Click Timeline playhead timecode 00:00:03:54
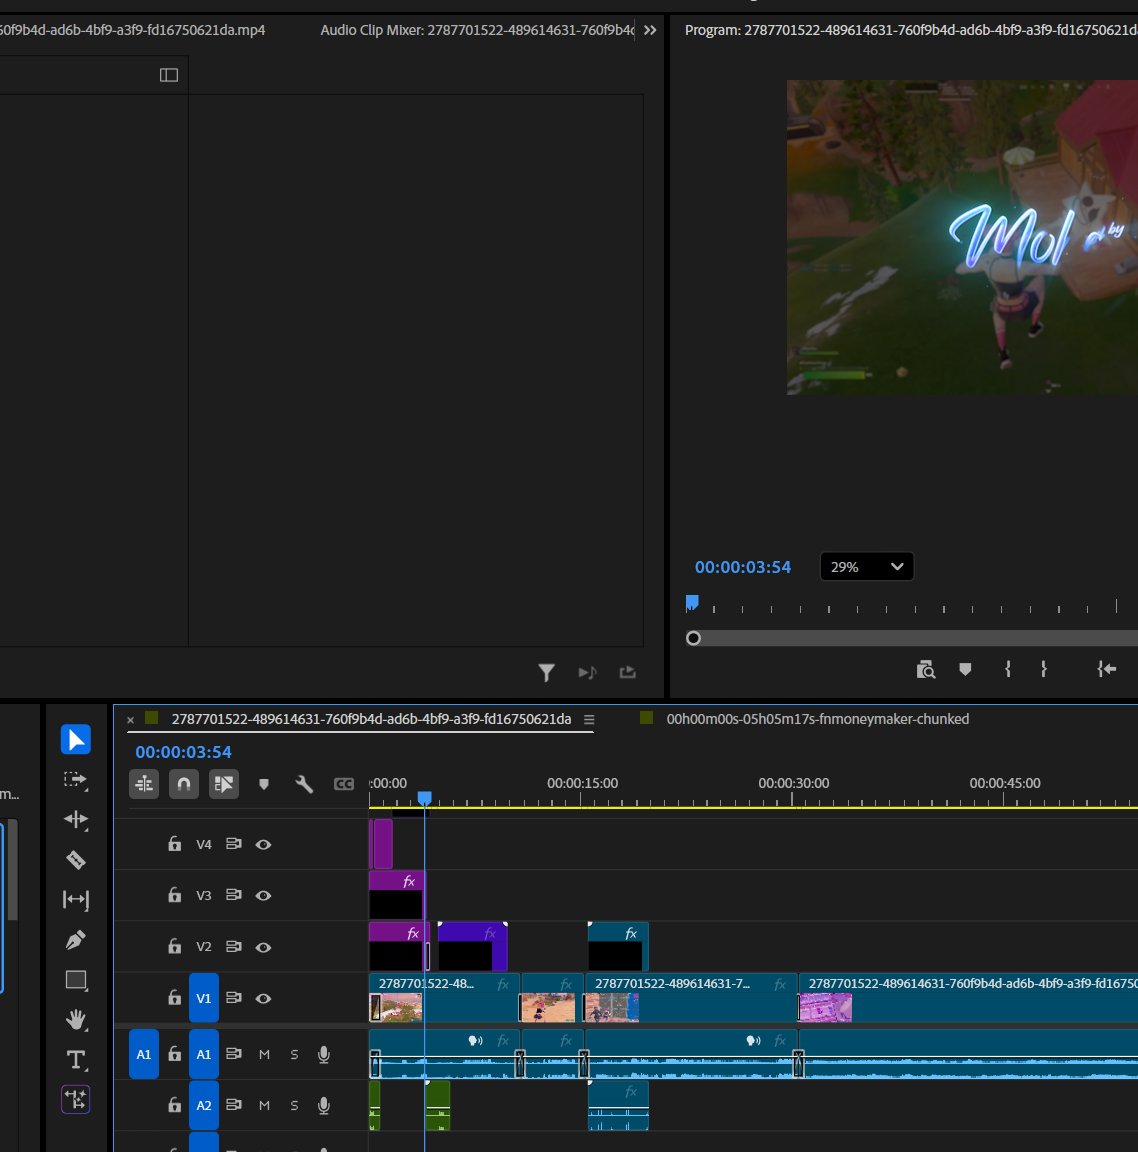Viewport: 1138px width, 1152px height. (183, 752)
